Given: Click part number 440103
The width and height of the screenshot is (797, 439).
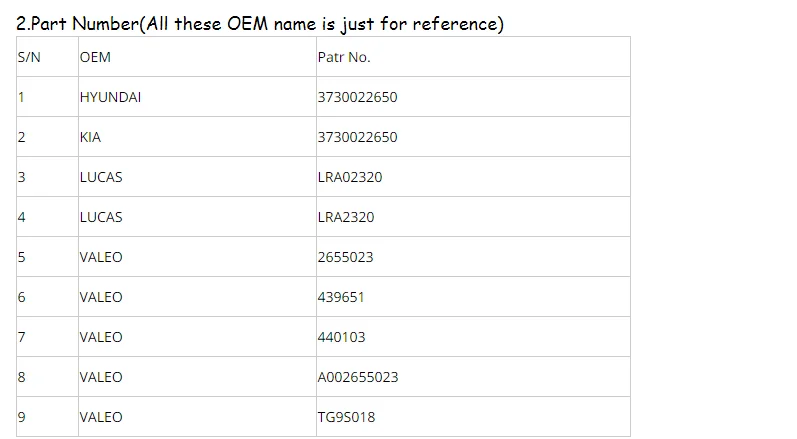Looking at the screenshot, I should (341, 337).
